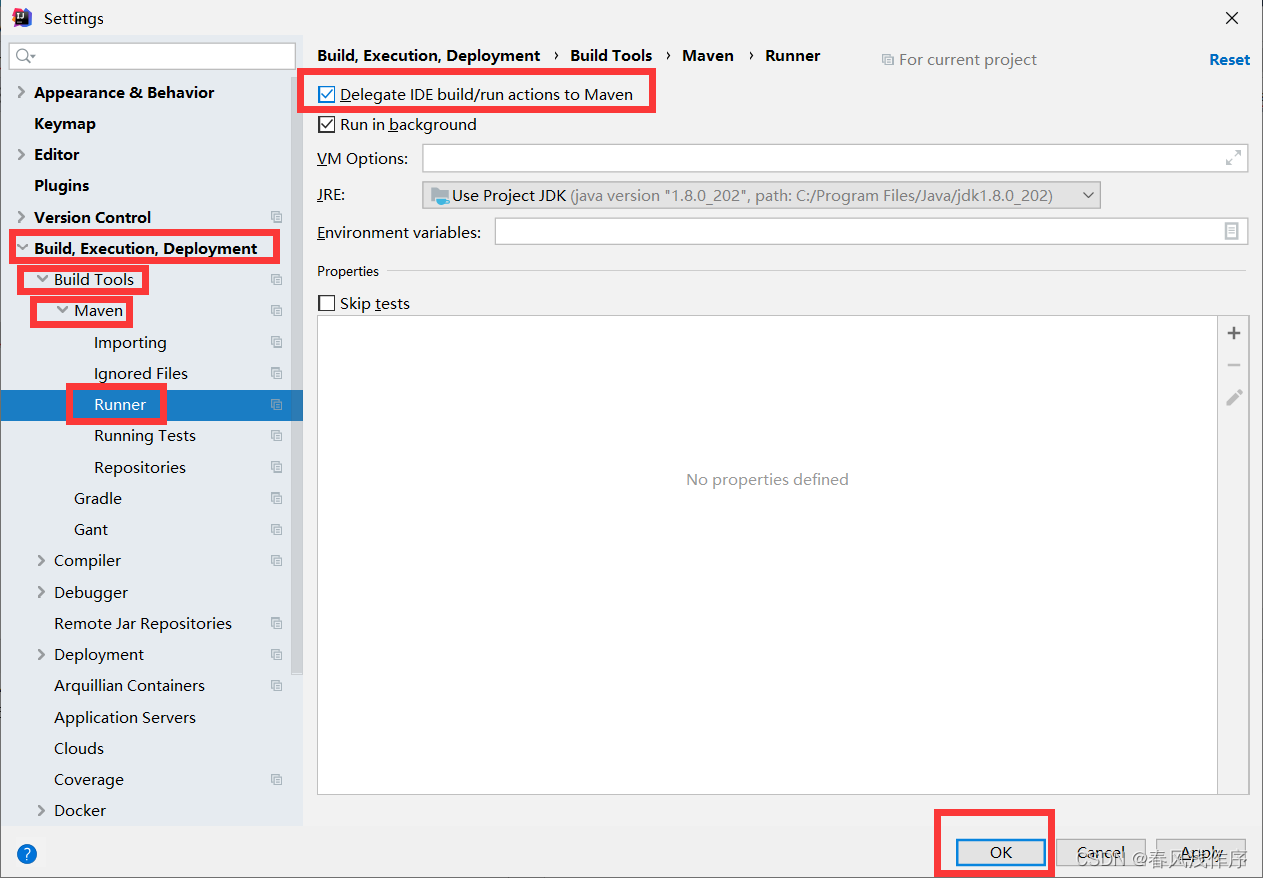This screenshot has width=1263, height=878.
Task: Collapse the Maven node
Action: [x=62, y=310]
